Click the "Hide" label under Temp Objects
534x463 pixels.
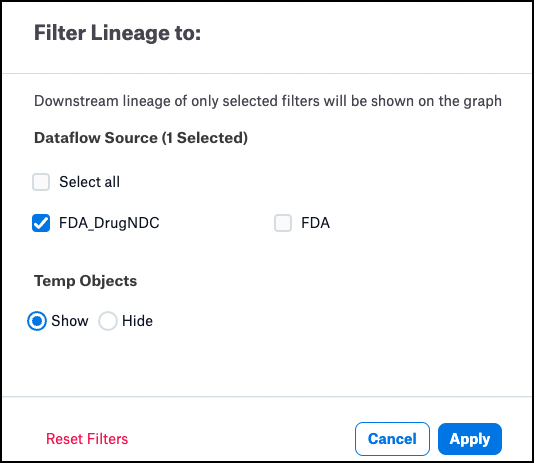[x=137, y=321]
